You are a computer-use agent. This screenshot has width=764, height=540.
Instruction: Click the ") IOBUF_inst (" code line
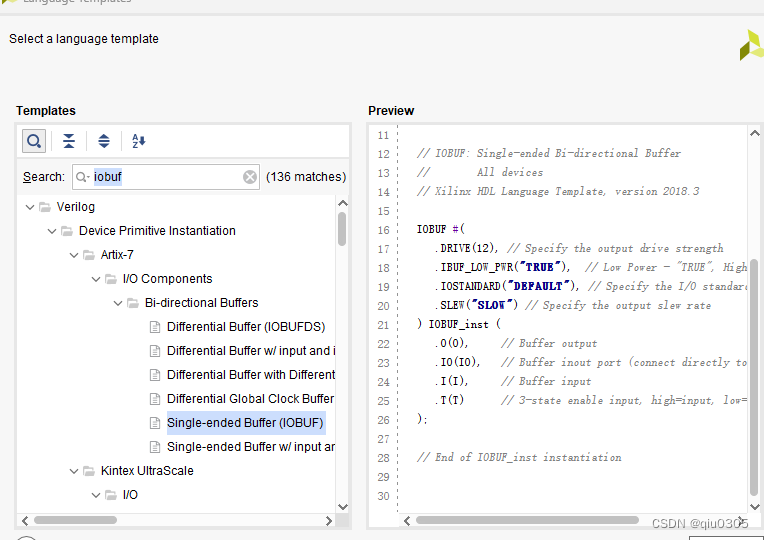pyautogui.click(x=458, y=325)
